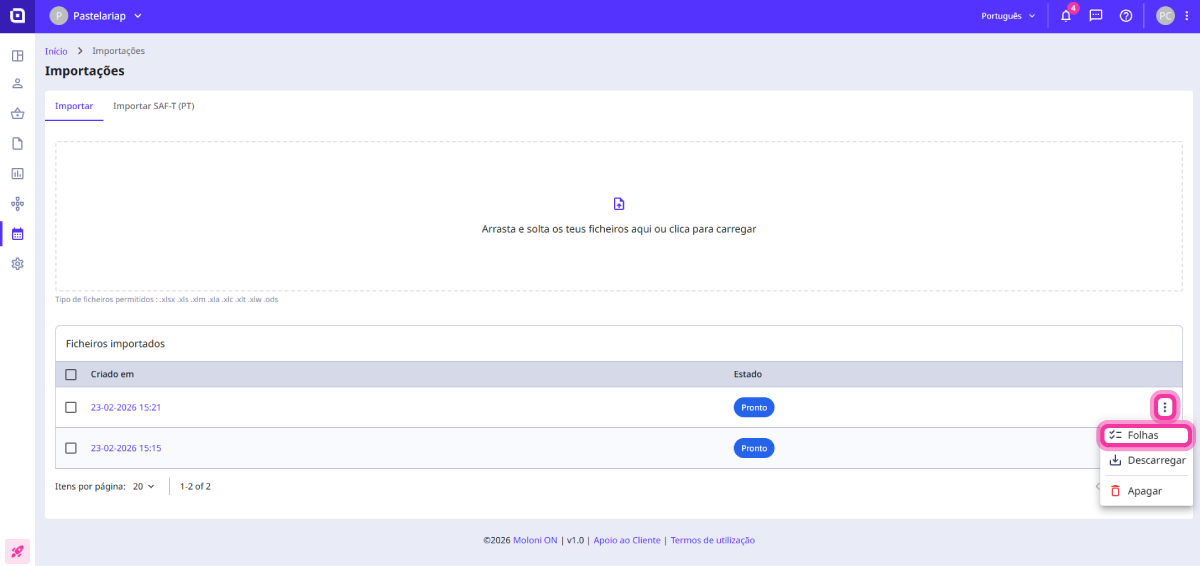Screen dimensions: 1200x566
Task: Open the notifications bell icon
Action: click(x=1066, y=16)
